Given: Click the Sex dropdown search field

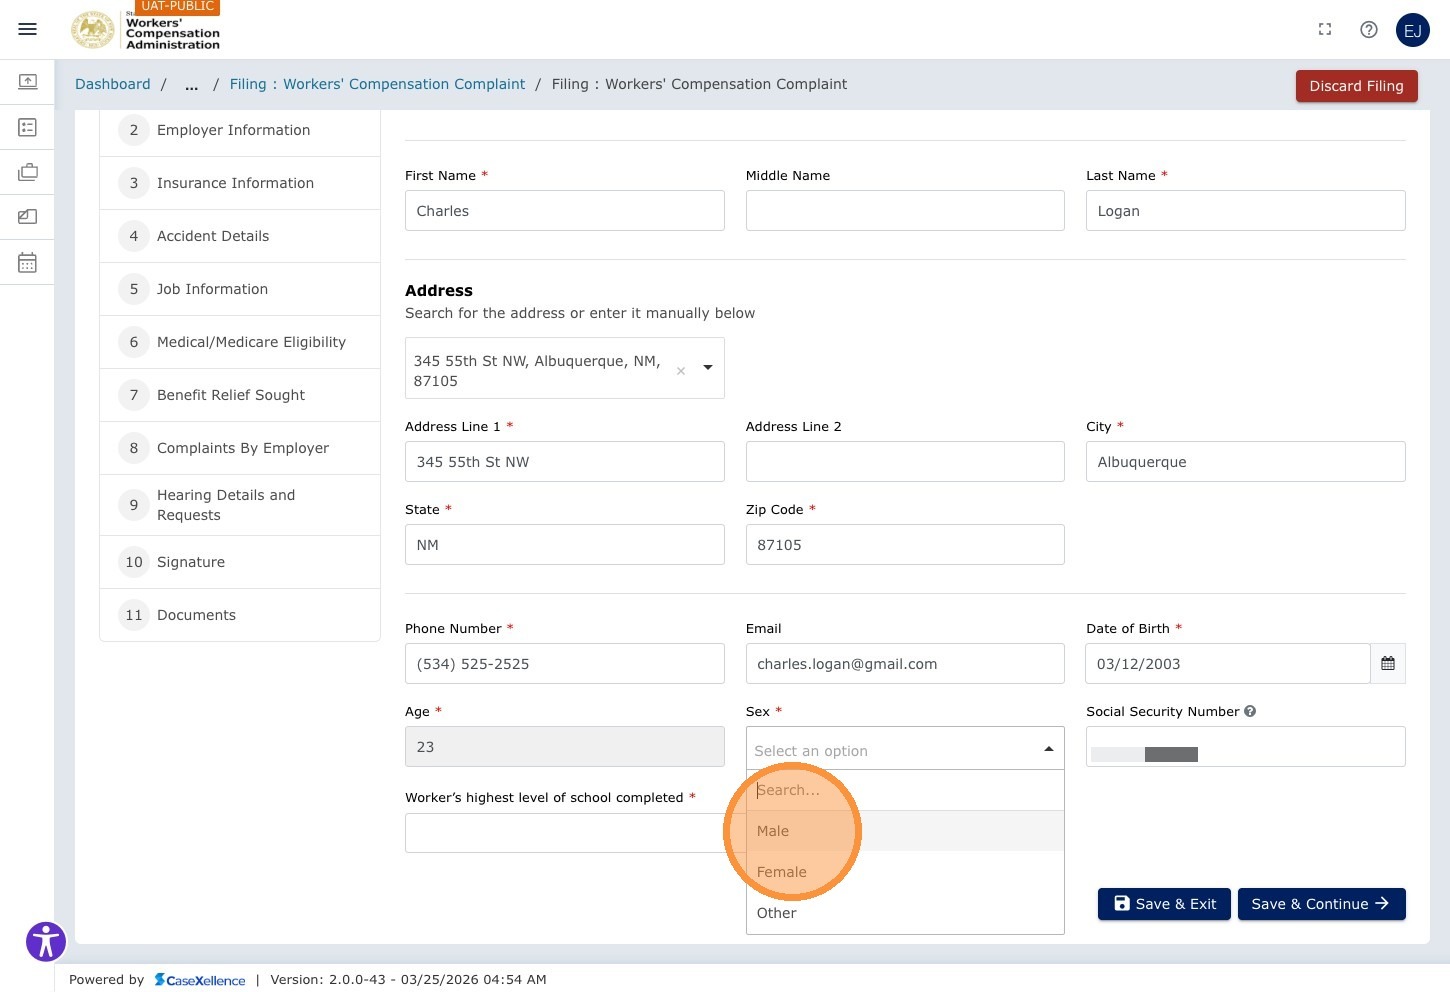Looking at the screenshot, I should [x=905, y=790].
